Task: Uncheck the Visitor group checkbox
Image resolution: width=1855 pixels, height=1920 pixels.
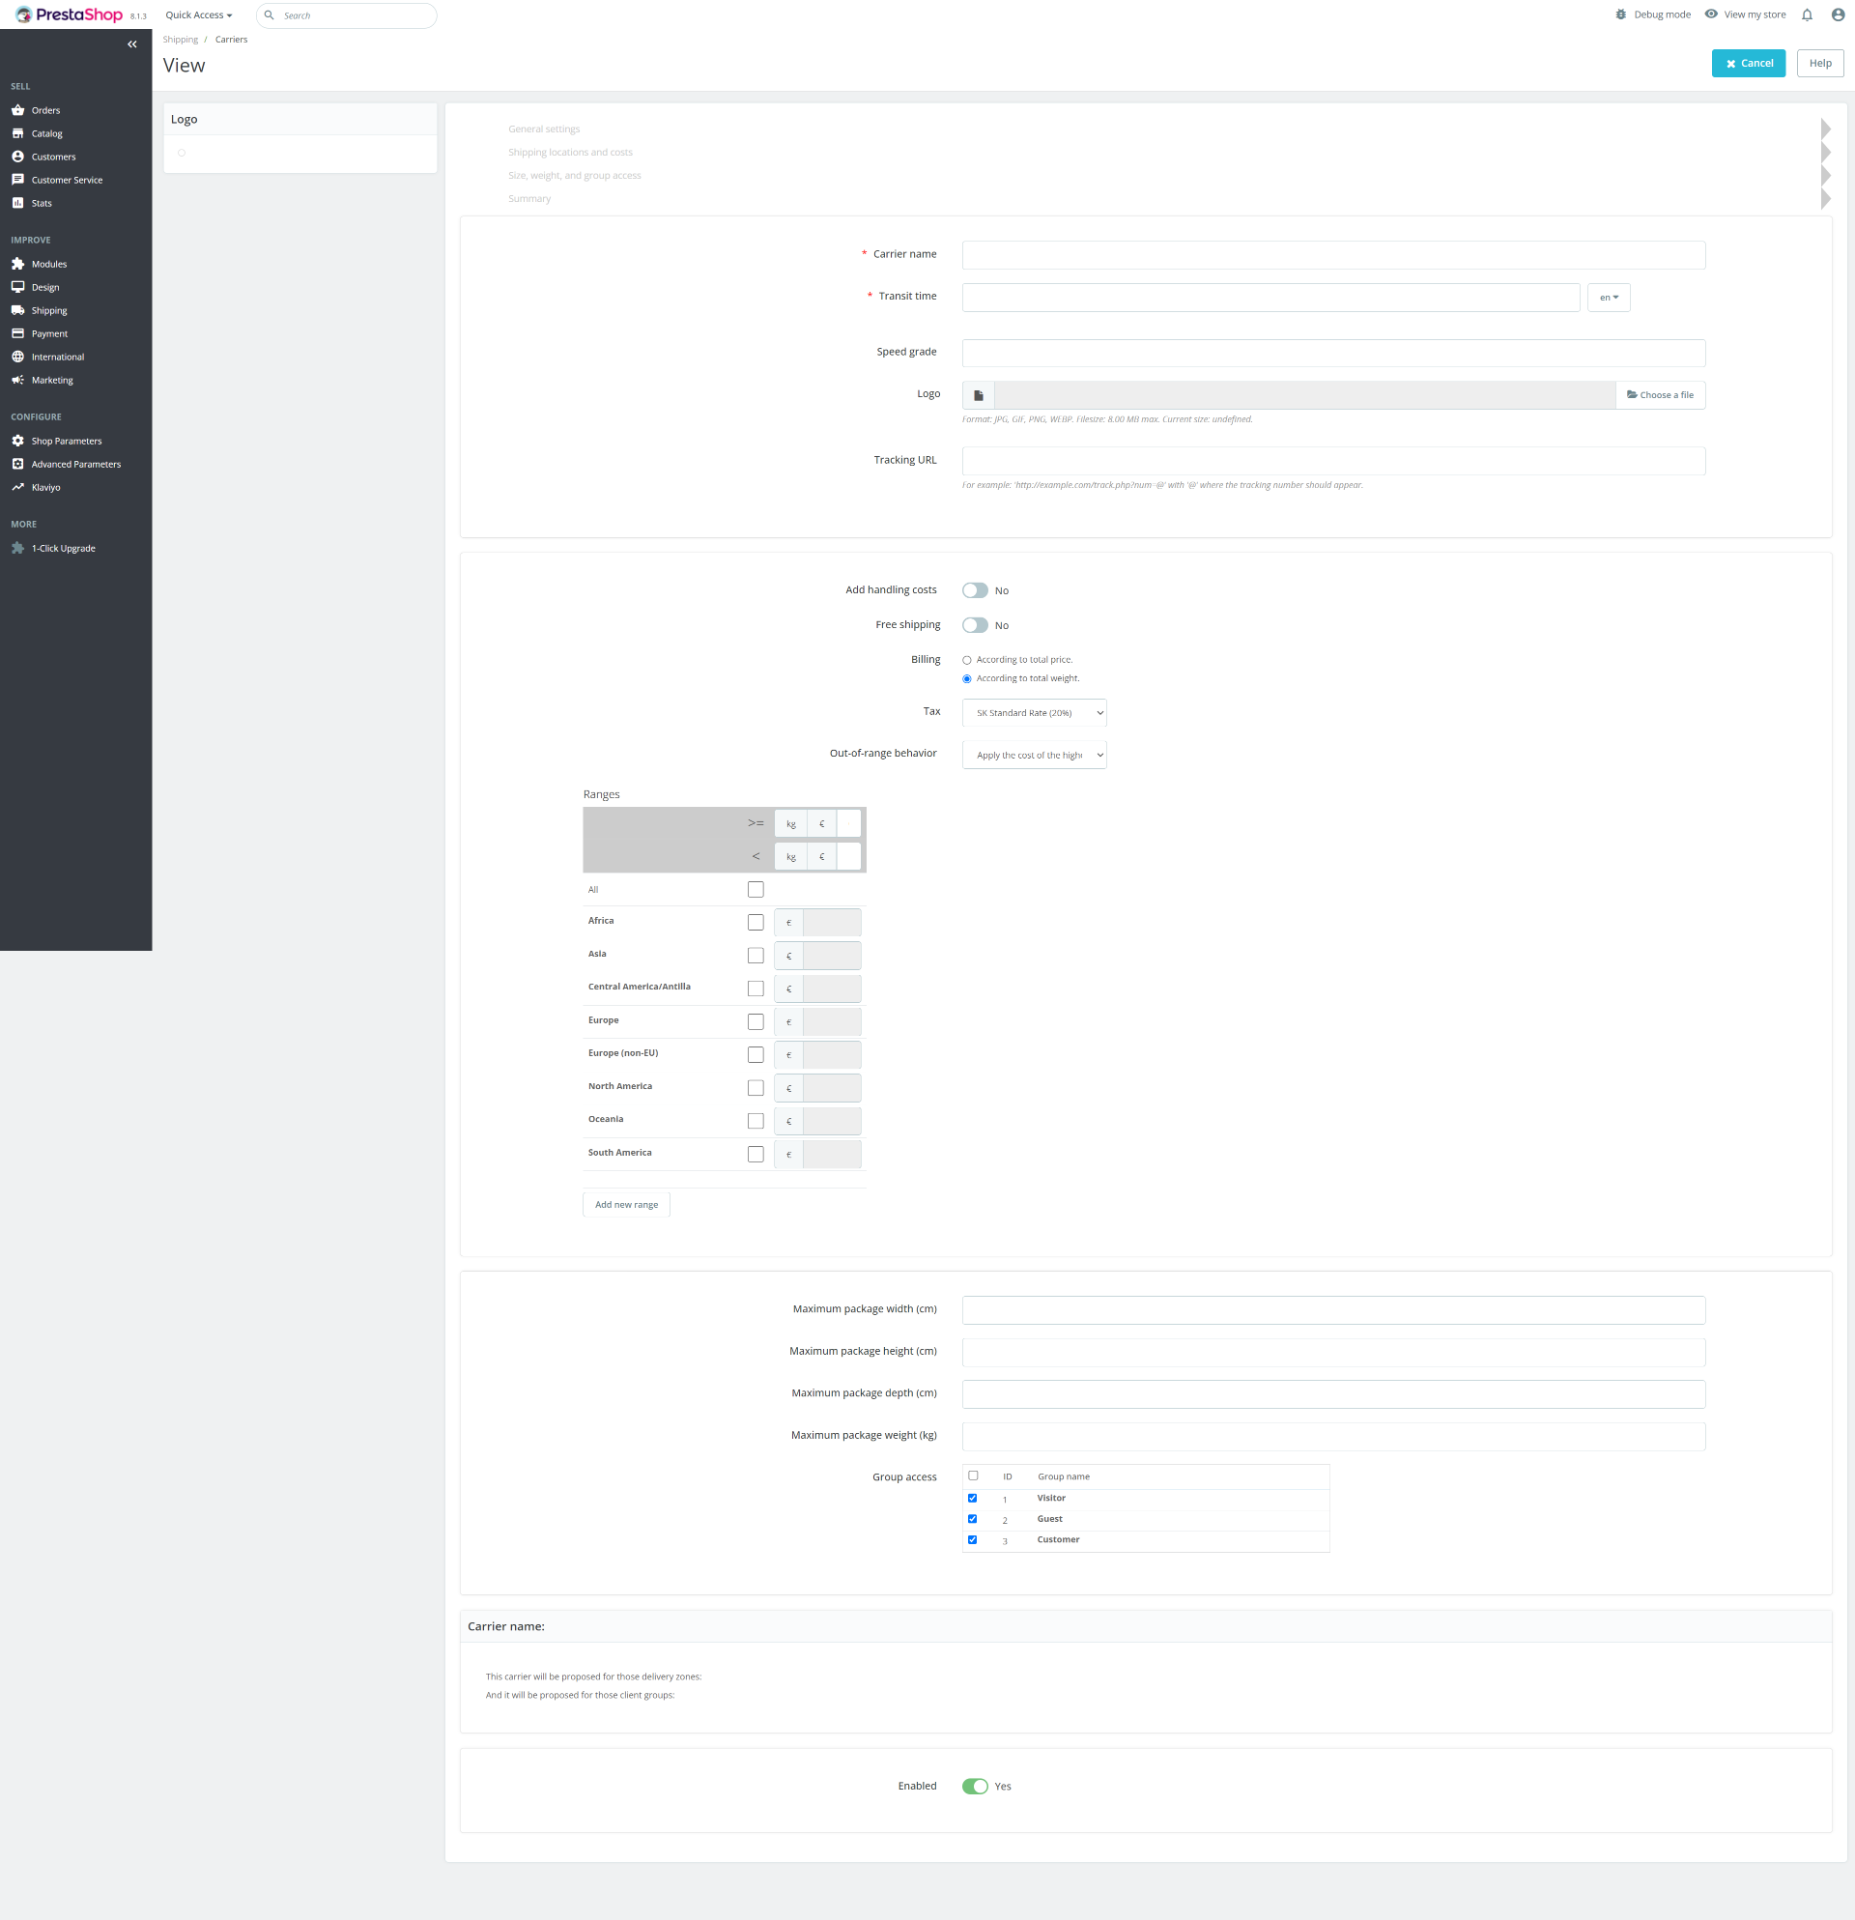Action: pos(973,1498)
